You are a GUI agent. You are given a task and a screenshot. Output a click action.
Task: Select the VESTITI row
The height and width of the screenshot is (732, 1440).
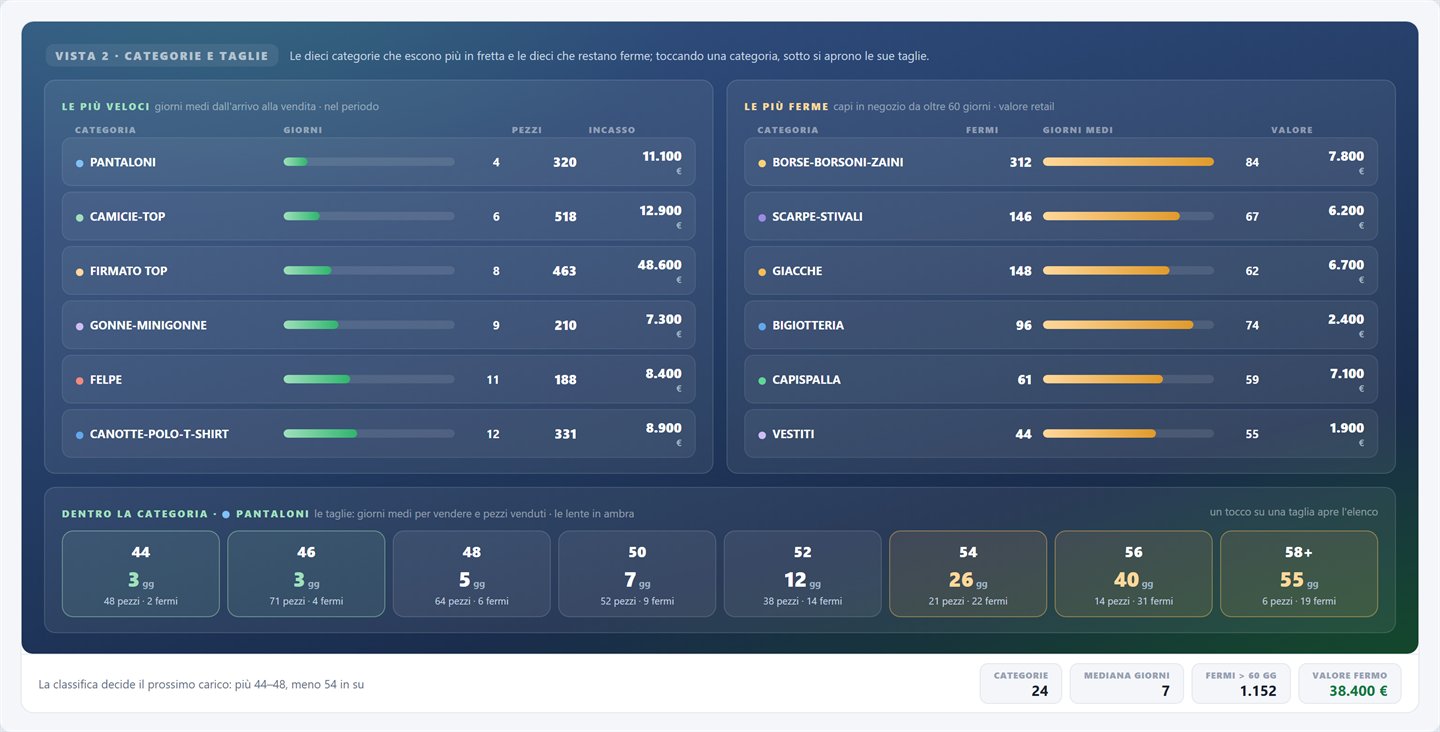pyautogui.click(x=1061, y=434)
